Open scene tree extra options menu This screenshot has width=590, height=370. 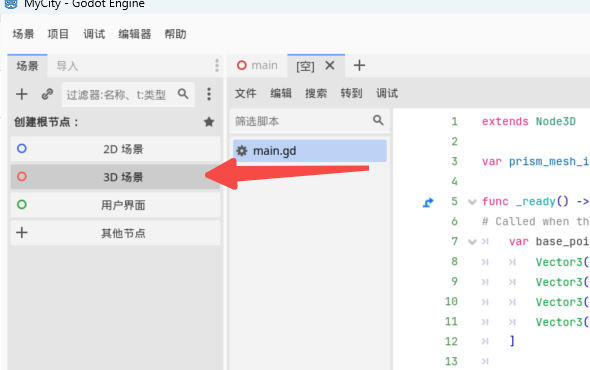[x=209, y=94]
